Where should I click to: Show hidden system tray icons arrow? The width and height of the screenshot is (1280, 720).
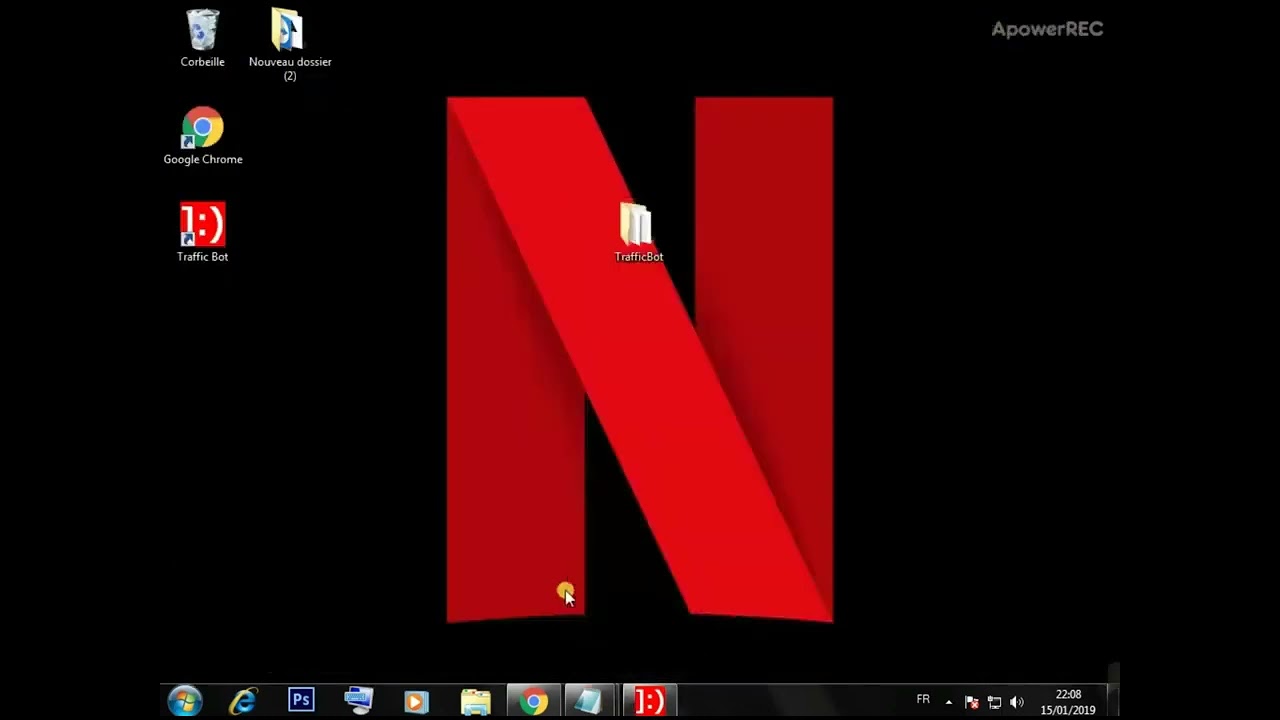949,702
